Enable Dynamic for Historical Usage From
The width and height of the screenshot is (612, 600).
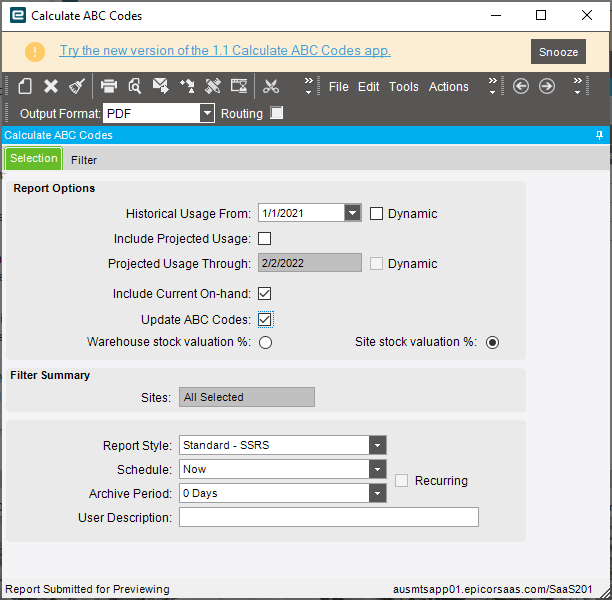(376, 214)
